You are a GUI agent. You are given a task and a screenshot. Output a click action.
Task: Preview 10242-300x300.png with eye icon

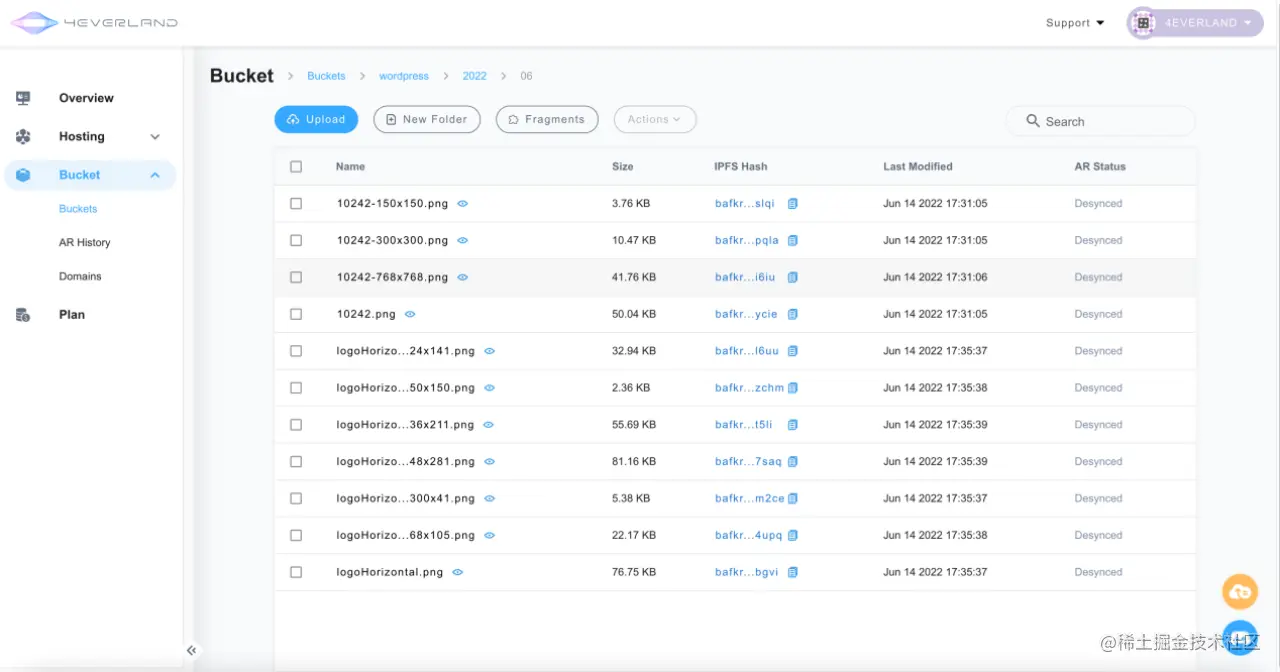[x=463, y=240]
